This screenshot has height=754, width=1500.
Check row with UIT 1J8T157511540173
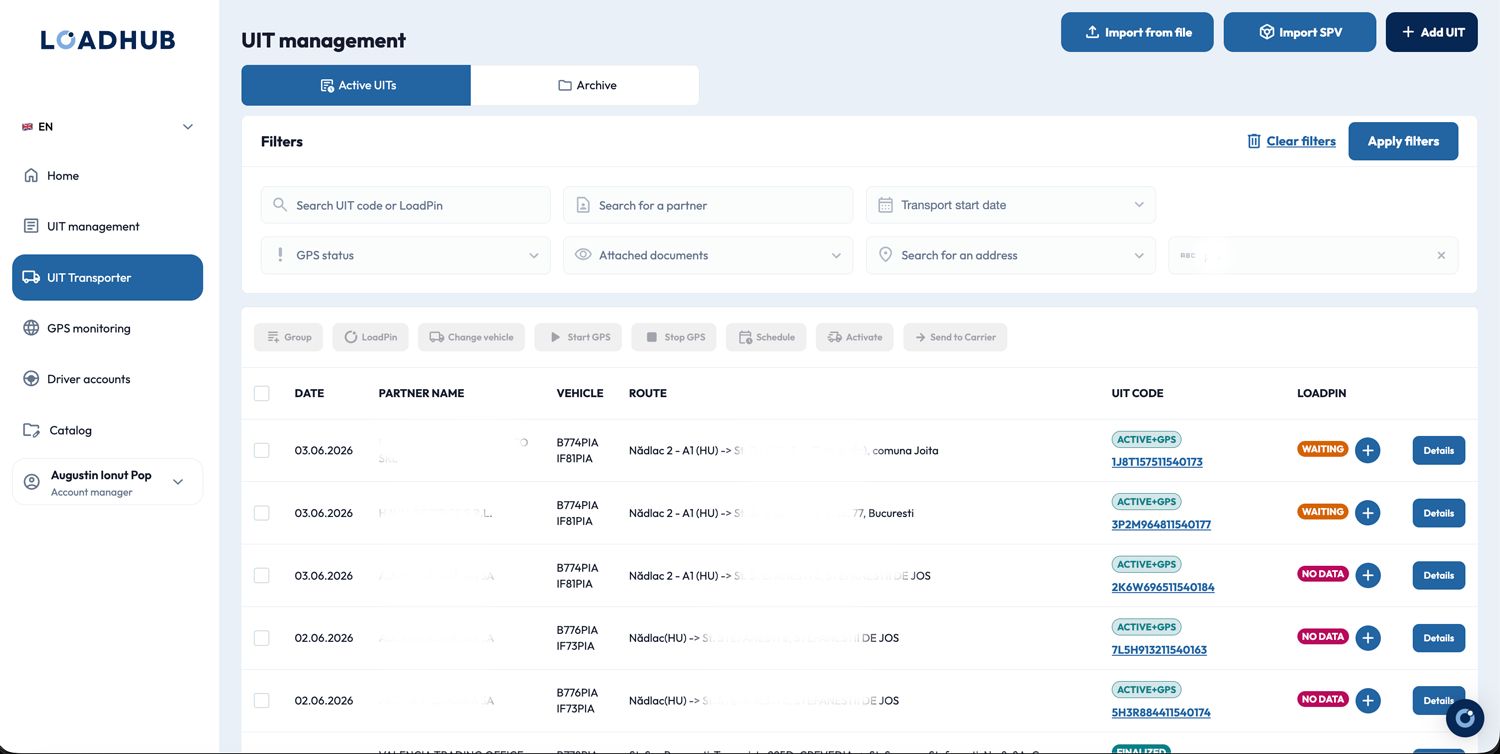click(x=262, y=450)
